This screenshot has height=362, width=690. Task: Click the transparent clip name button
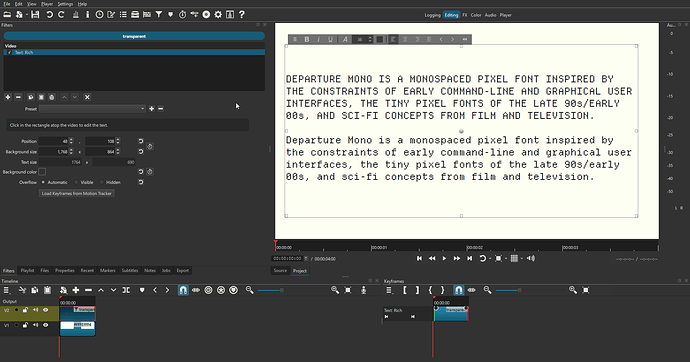[134, 36]
